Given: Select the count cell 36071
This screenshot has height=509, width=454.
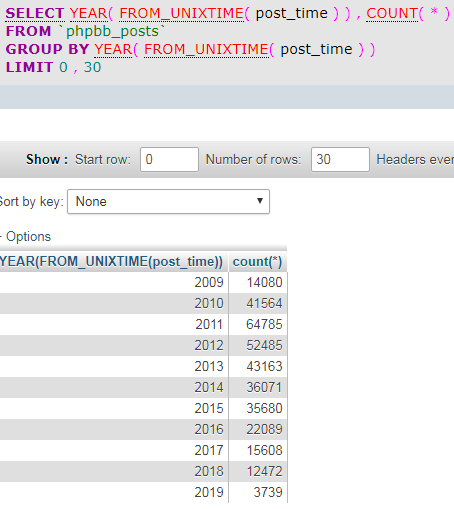Looking at the screenshot, I should 264,387.
